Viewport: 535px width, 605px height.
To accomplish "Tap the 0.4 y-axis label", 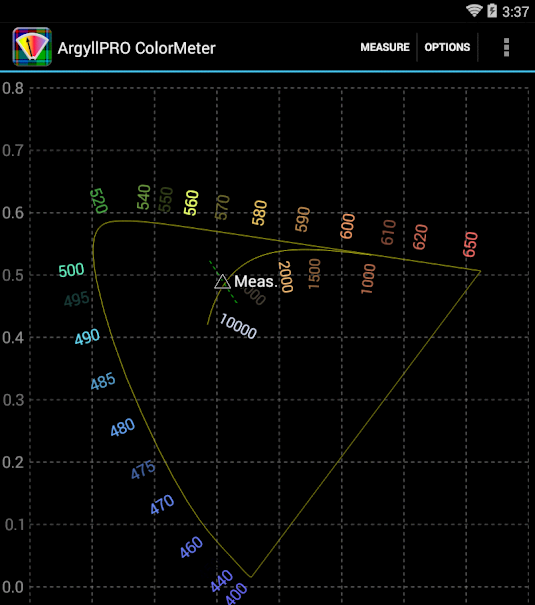I will [13, 338].
